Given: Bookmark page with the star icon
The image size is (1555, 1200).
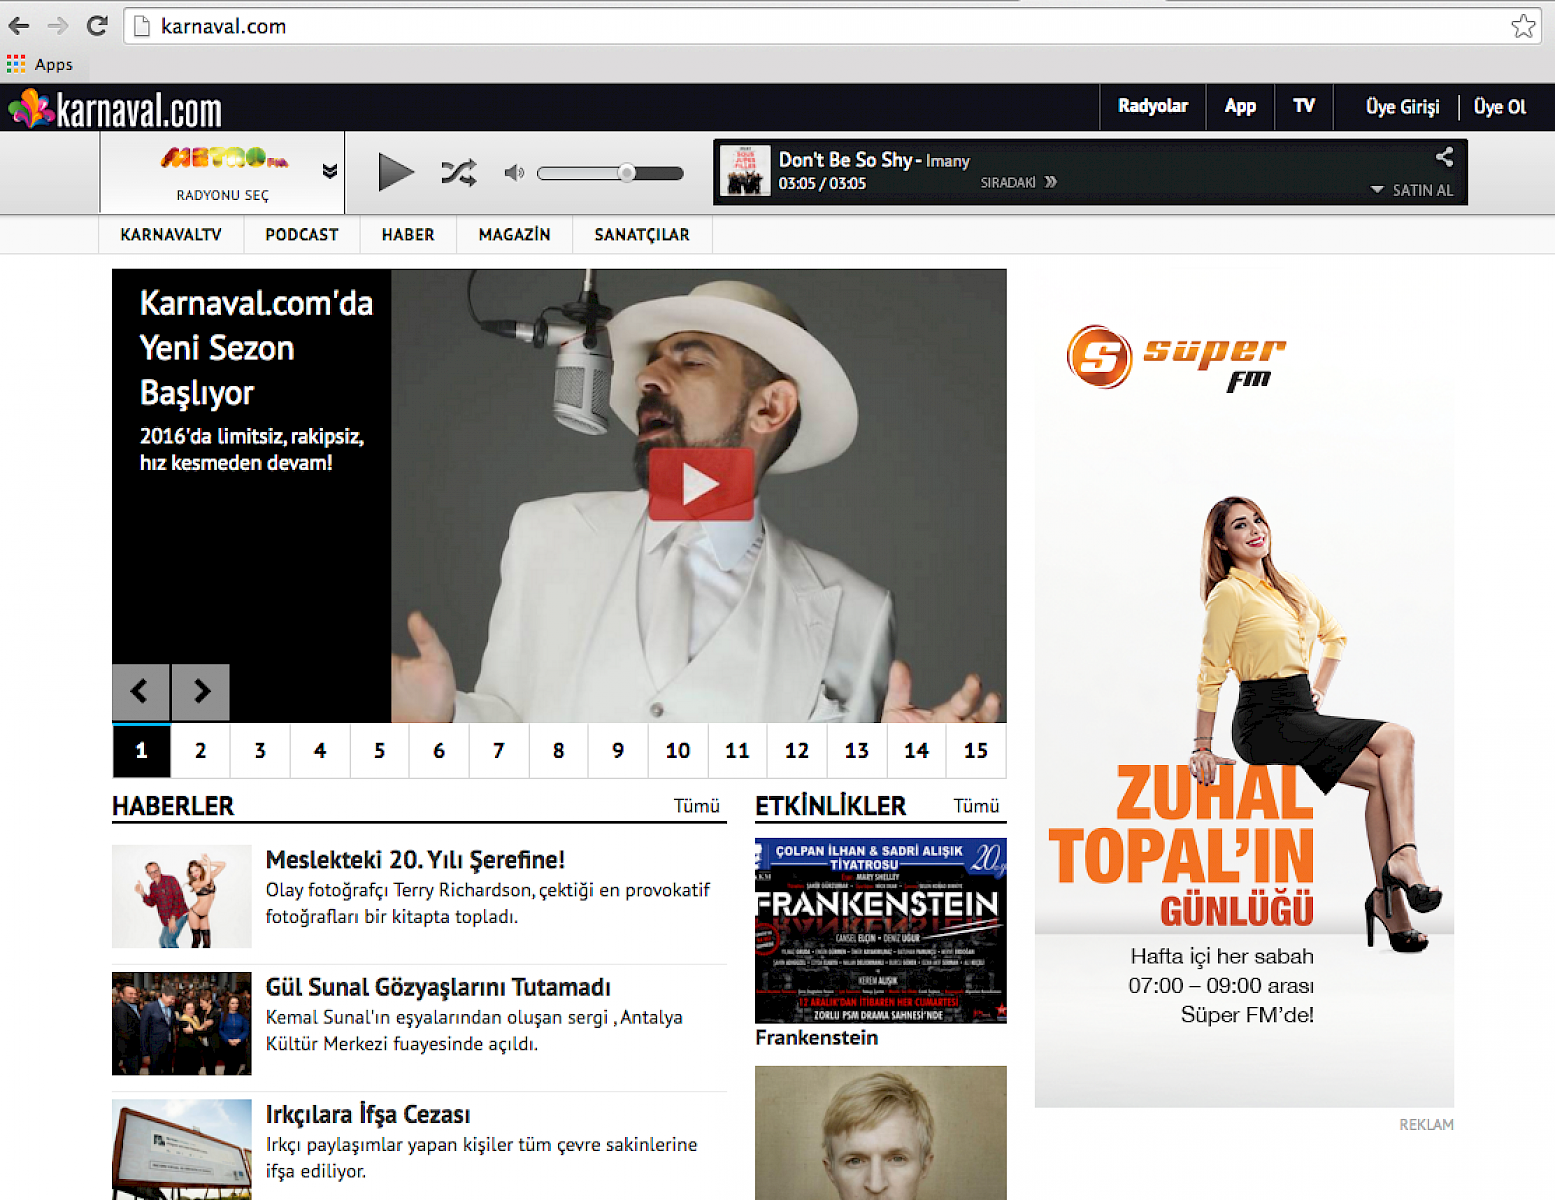Looking at the screenshot, I should [1522, 26].
